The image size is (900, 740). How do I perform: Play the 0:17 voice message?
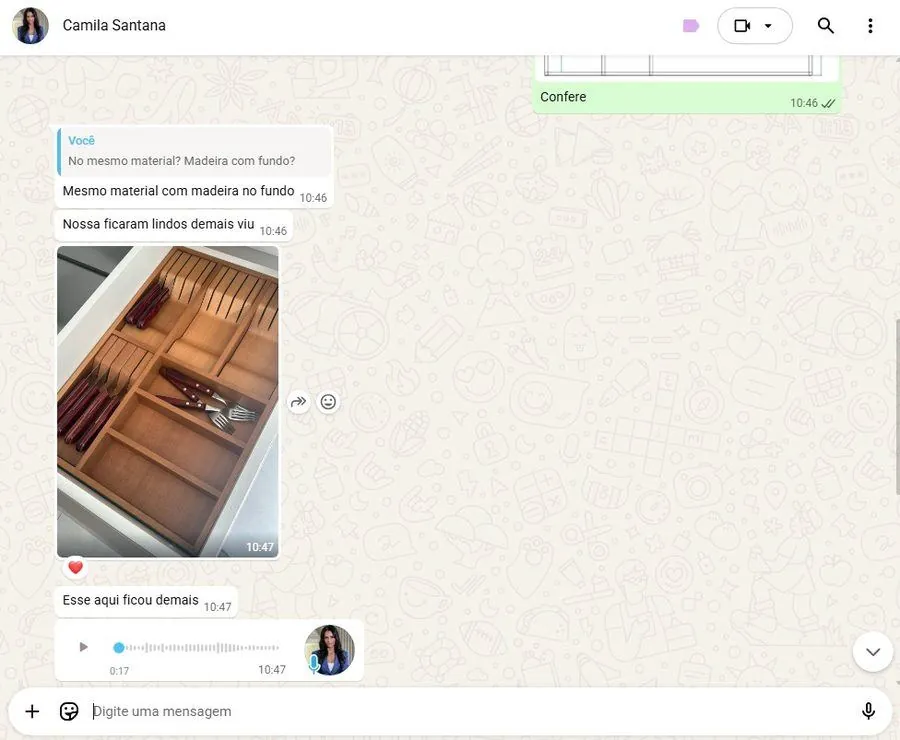pos(83,648)
